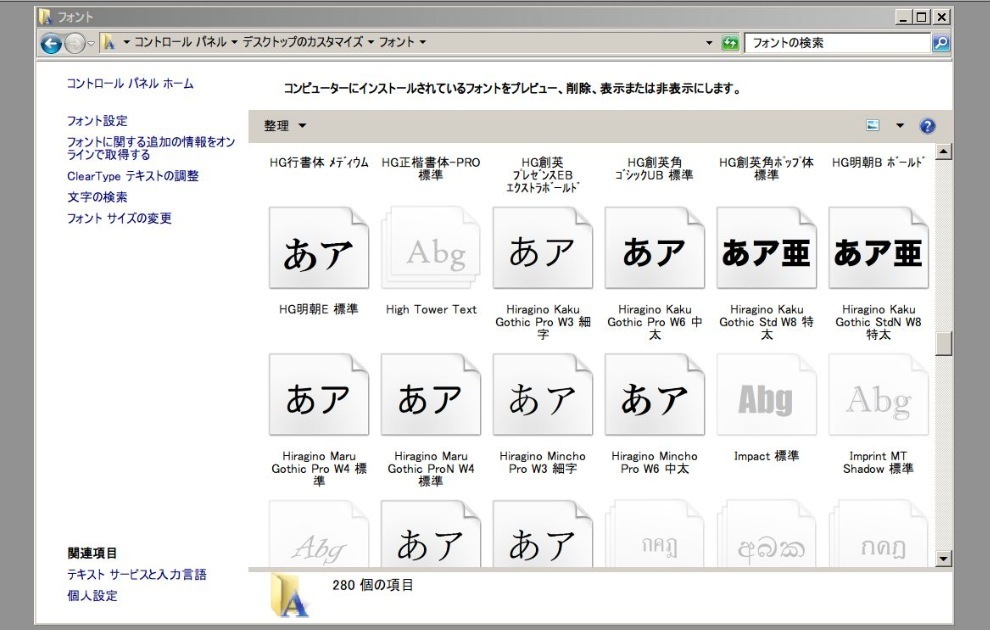
Task: Select the Impact 標準 font icon
Action: click(x=767, y=395)
